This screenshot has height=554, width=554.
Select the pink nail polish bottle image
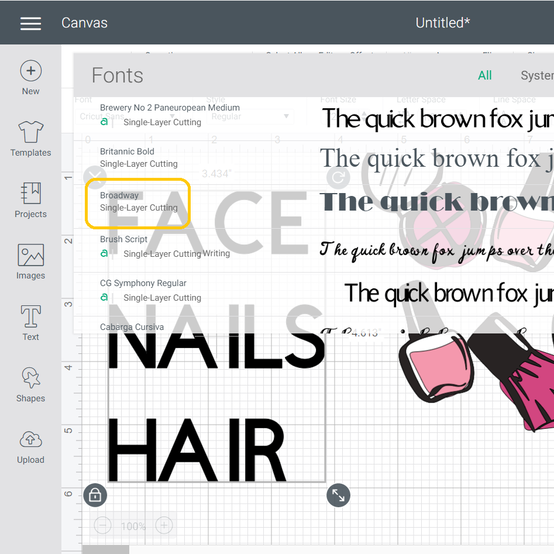coord(436,366)
